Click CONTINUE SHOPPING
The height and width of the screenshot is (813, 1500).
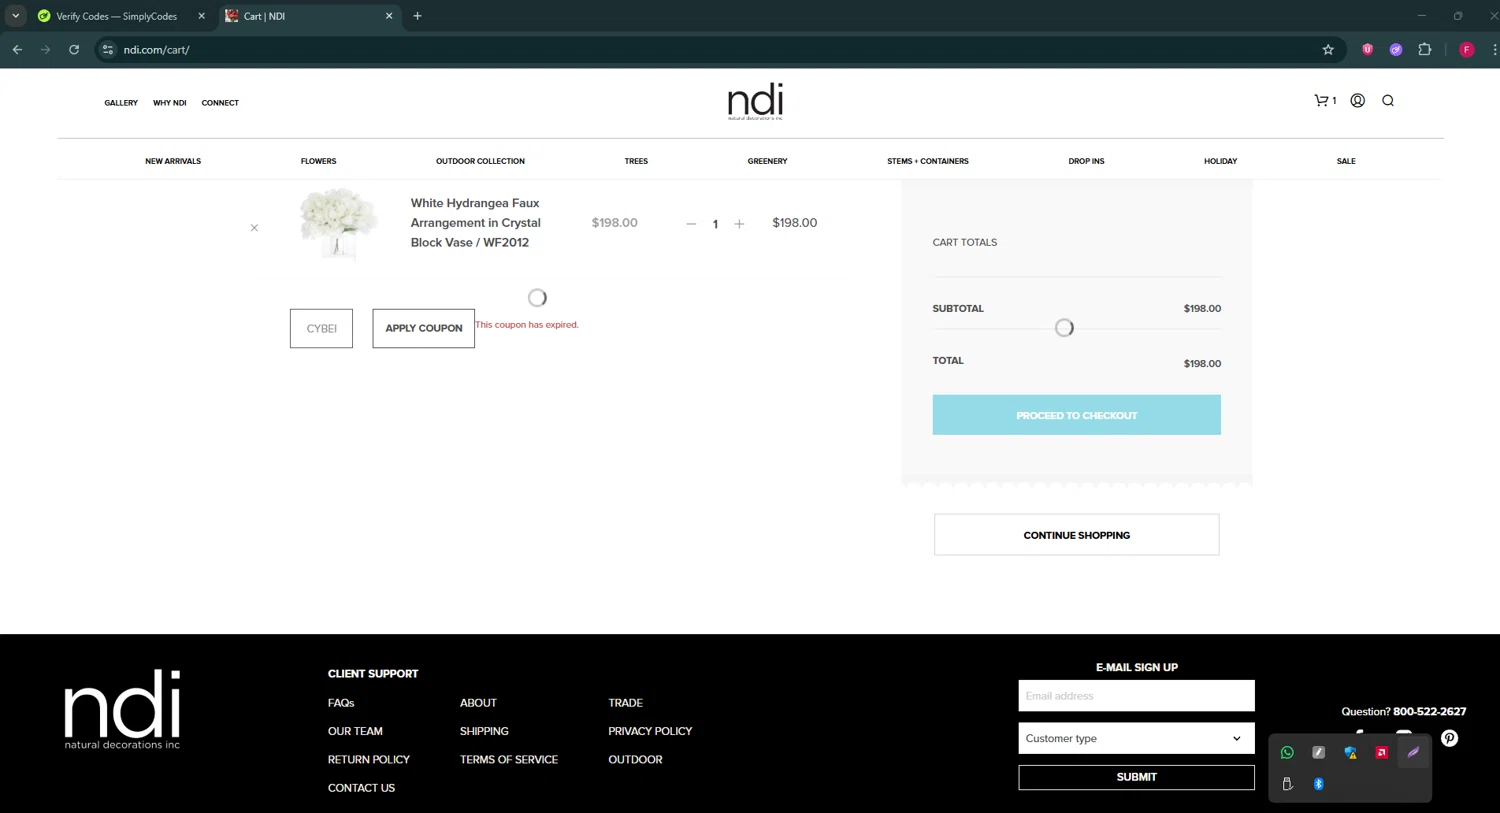tap(1076, 535)
